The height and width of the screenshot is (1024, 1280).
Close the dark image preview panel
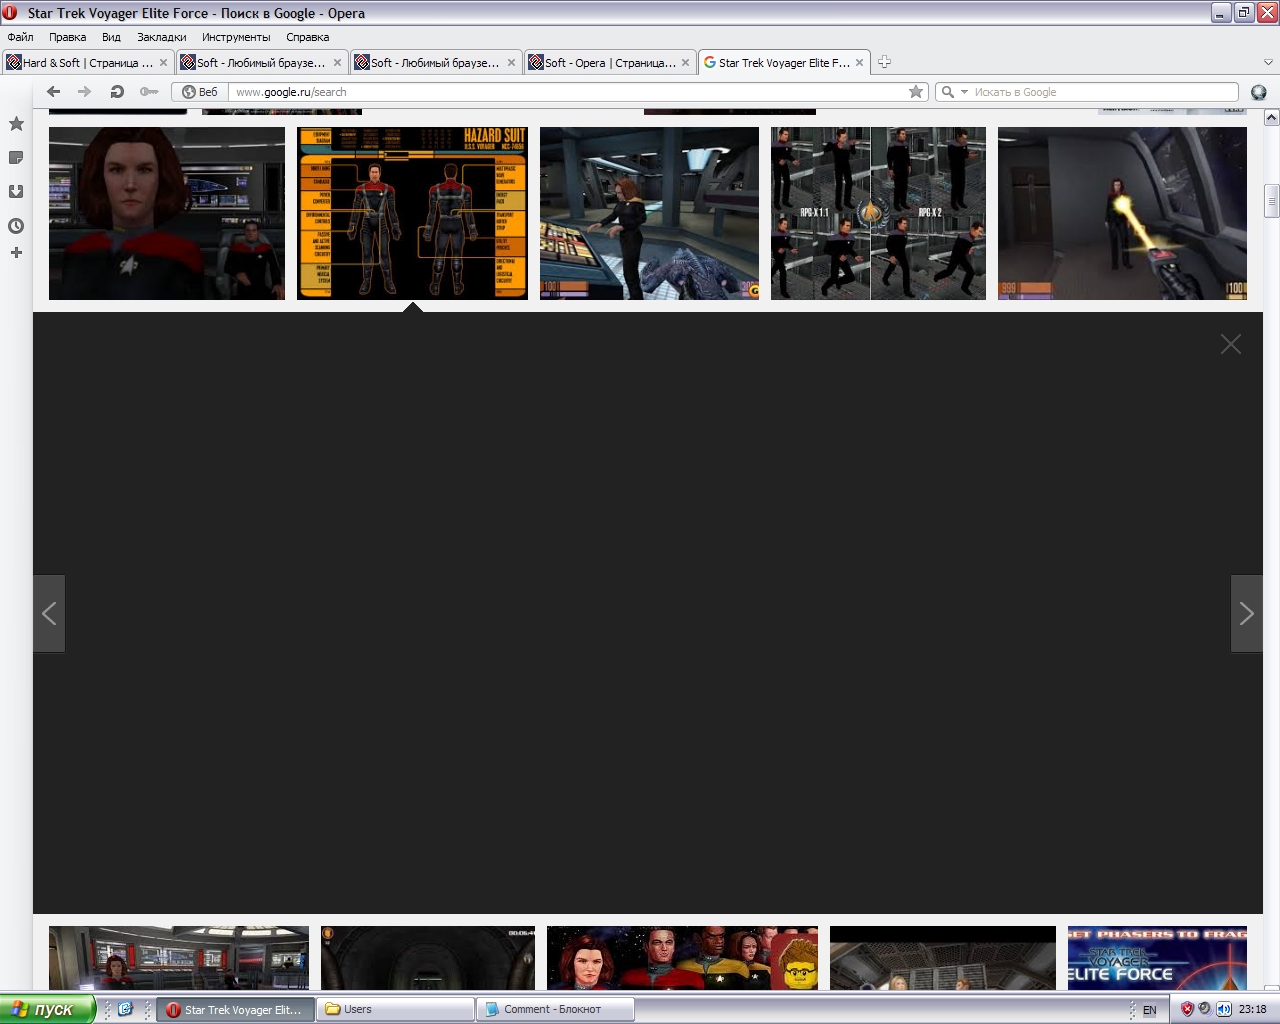1231,344
